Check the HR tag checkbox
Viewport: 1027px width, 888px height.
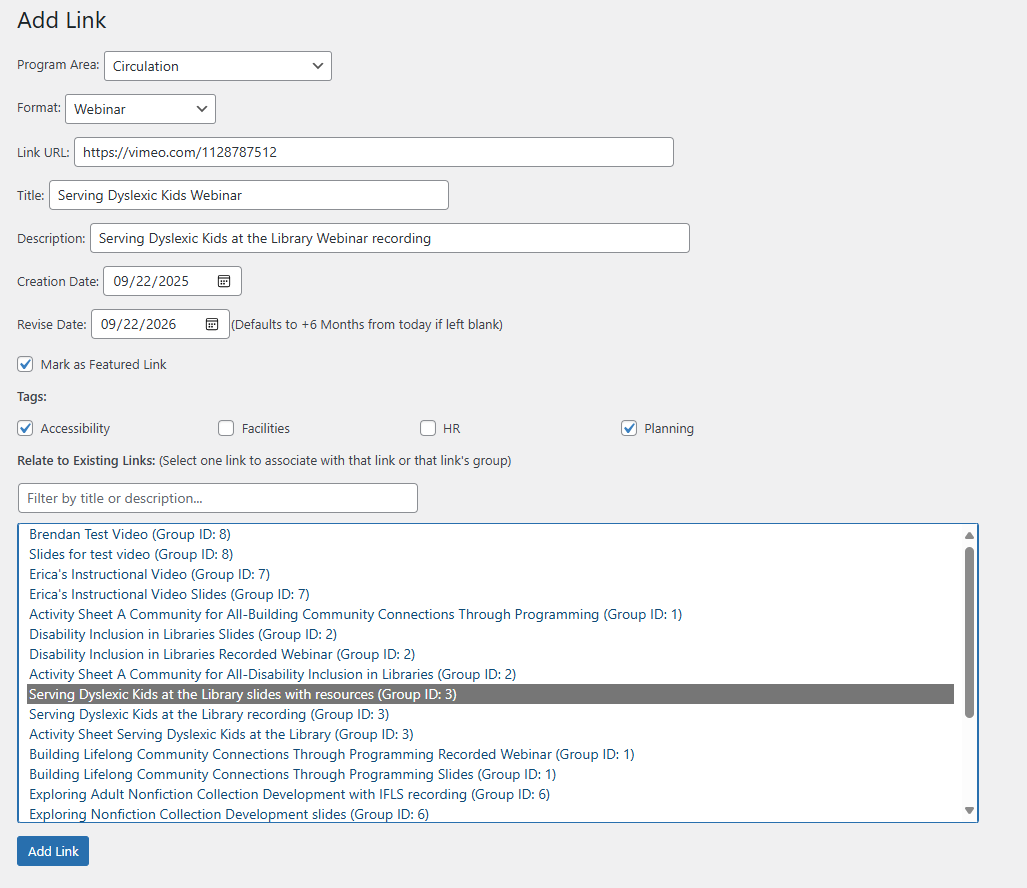[x=428, y=428]
